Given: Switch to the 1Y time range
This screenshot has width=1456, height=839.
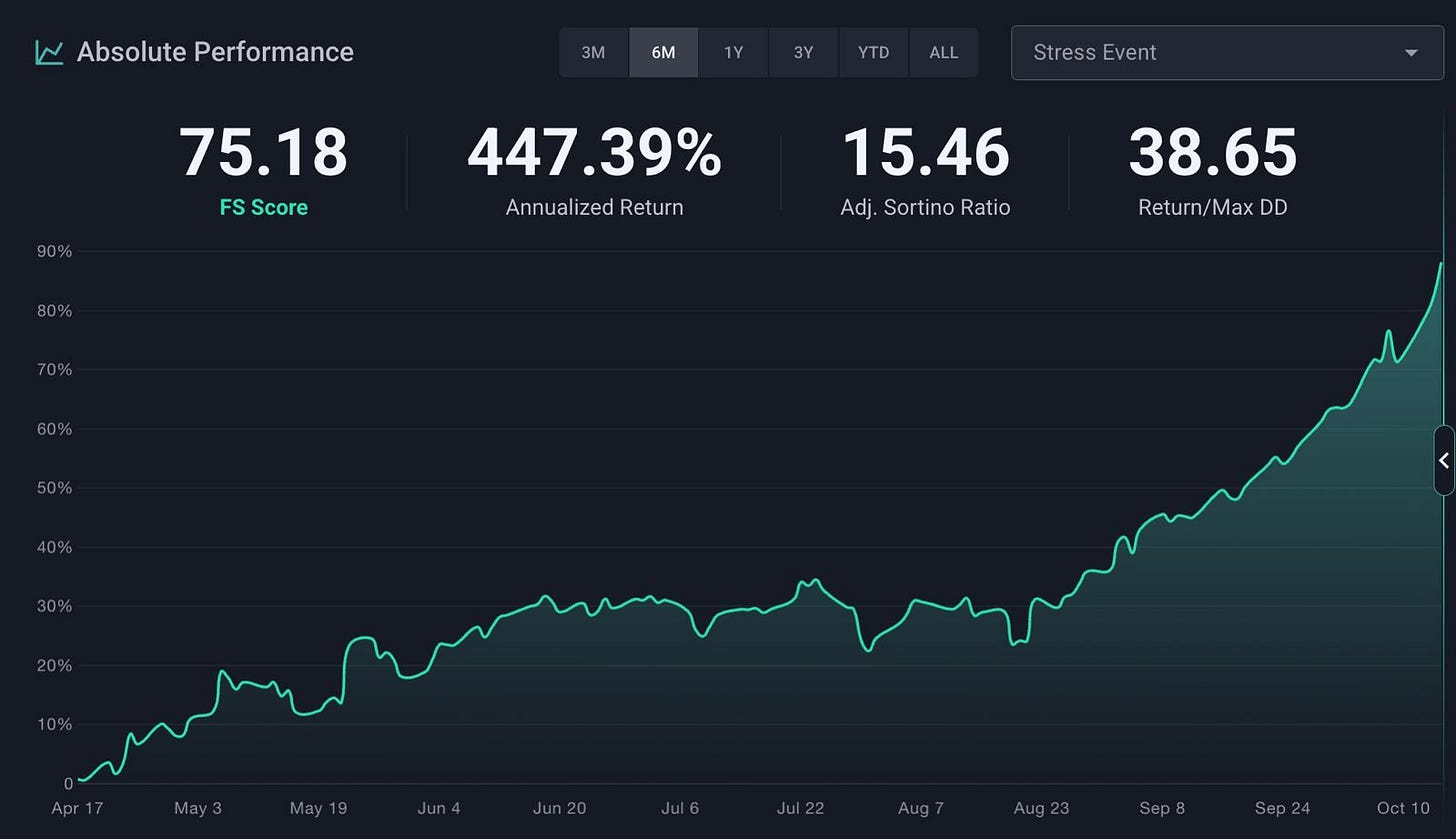Looking at the screenshot, I should 733,52.
